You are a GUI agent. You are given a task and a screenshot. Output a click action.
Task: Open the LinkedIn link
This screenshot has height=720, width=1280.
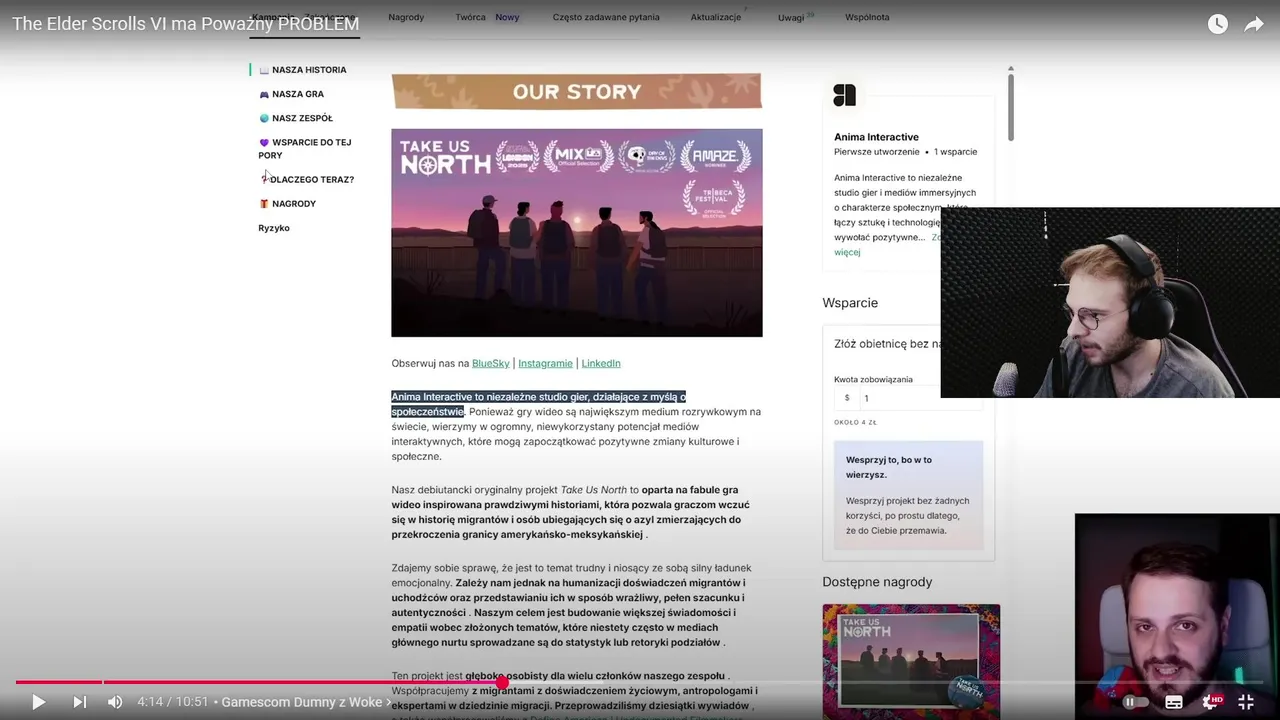(601, 363)
